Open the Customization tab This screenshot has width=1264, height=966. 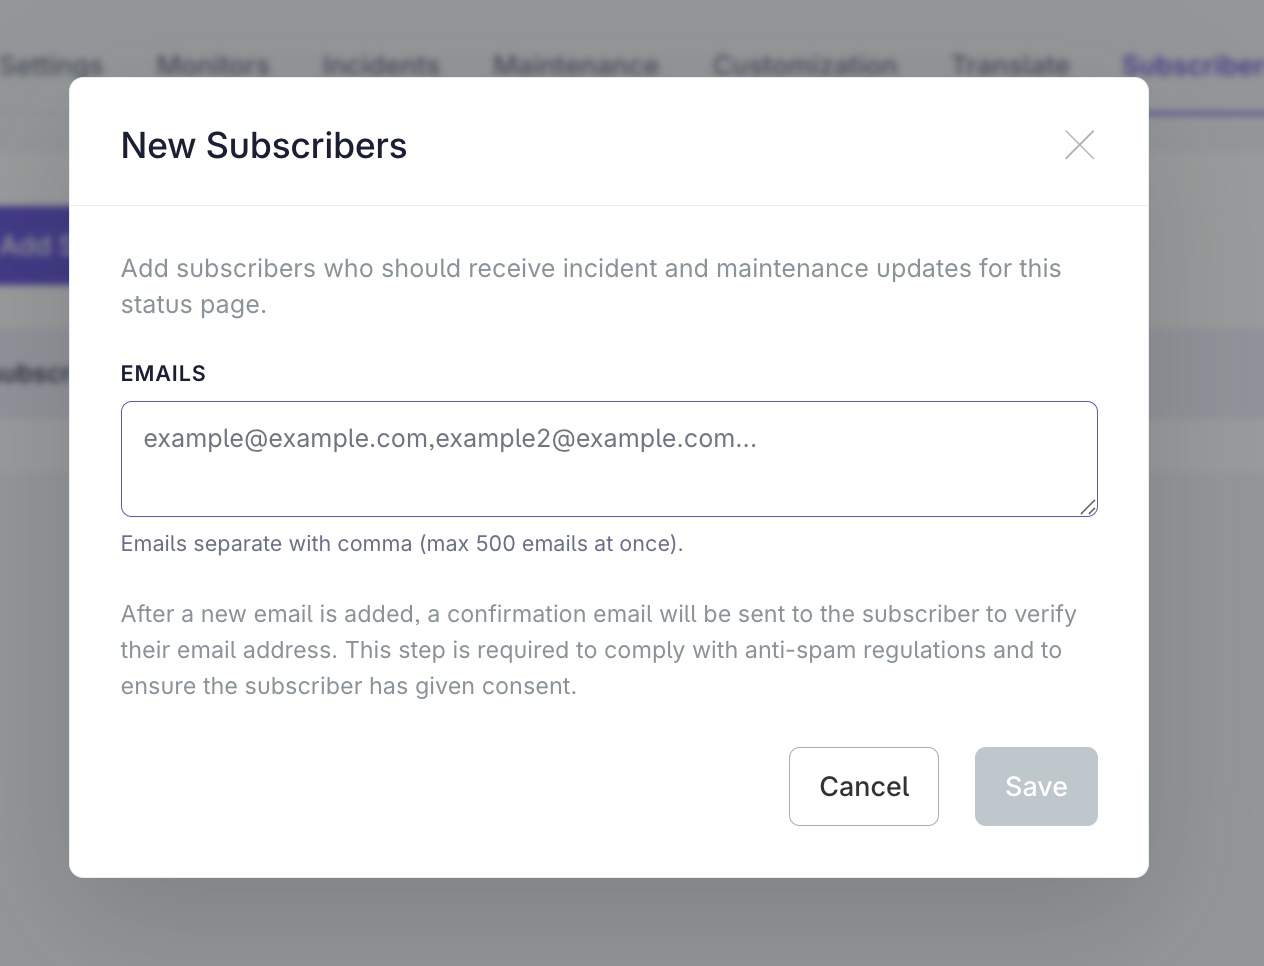coord(805,66)
